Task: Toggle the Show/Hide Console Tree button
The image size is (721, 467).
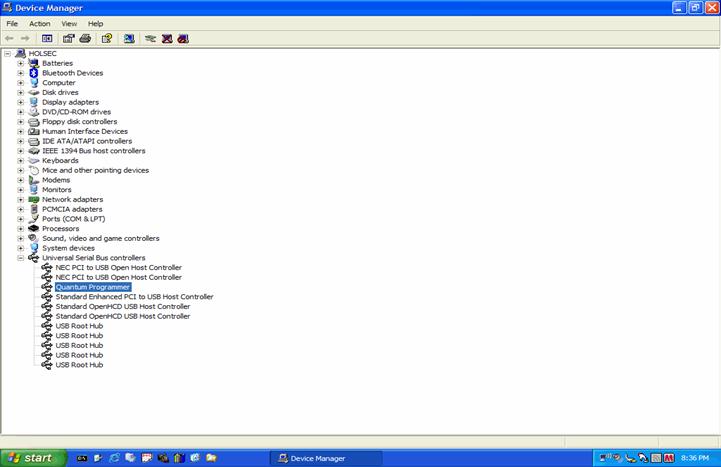Action: (47, 39)
